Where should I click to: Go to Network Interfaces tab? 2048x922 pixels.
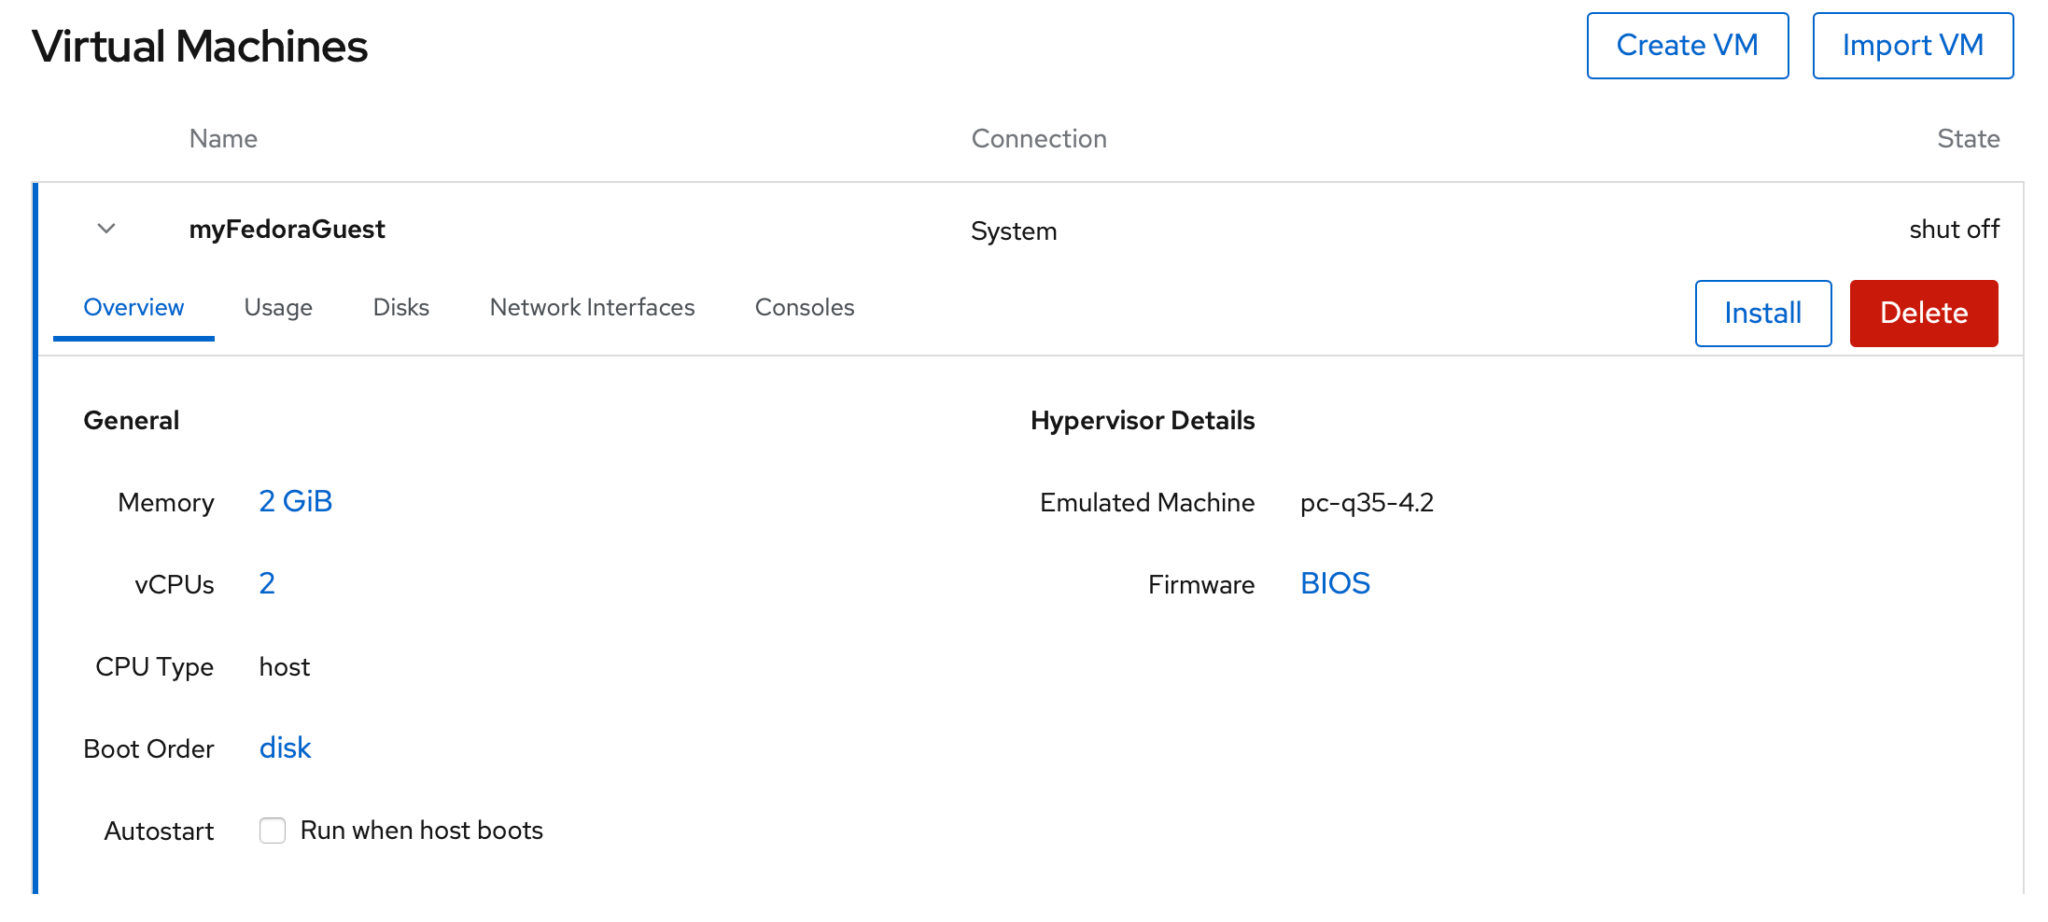(592, 308)
